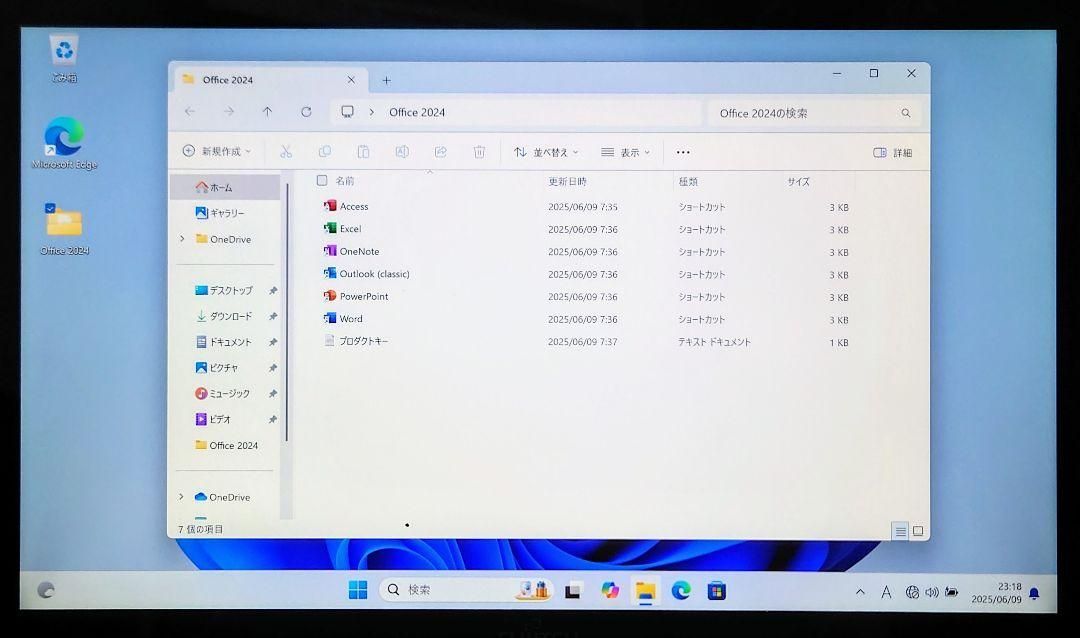Open the three-dot more options menu
Screen dimensions: 1080x638
pos(683,152)
